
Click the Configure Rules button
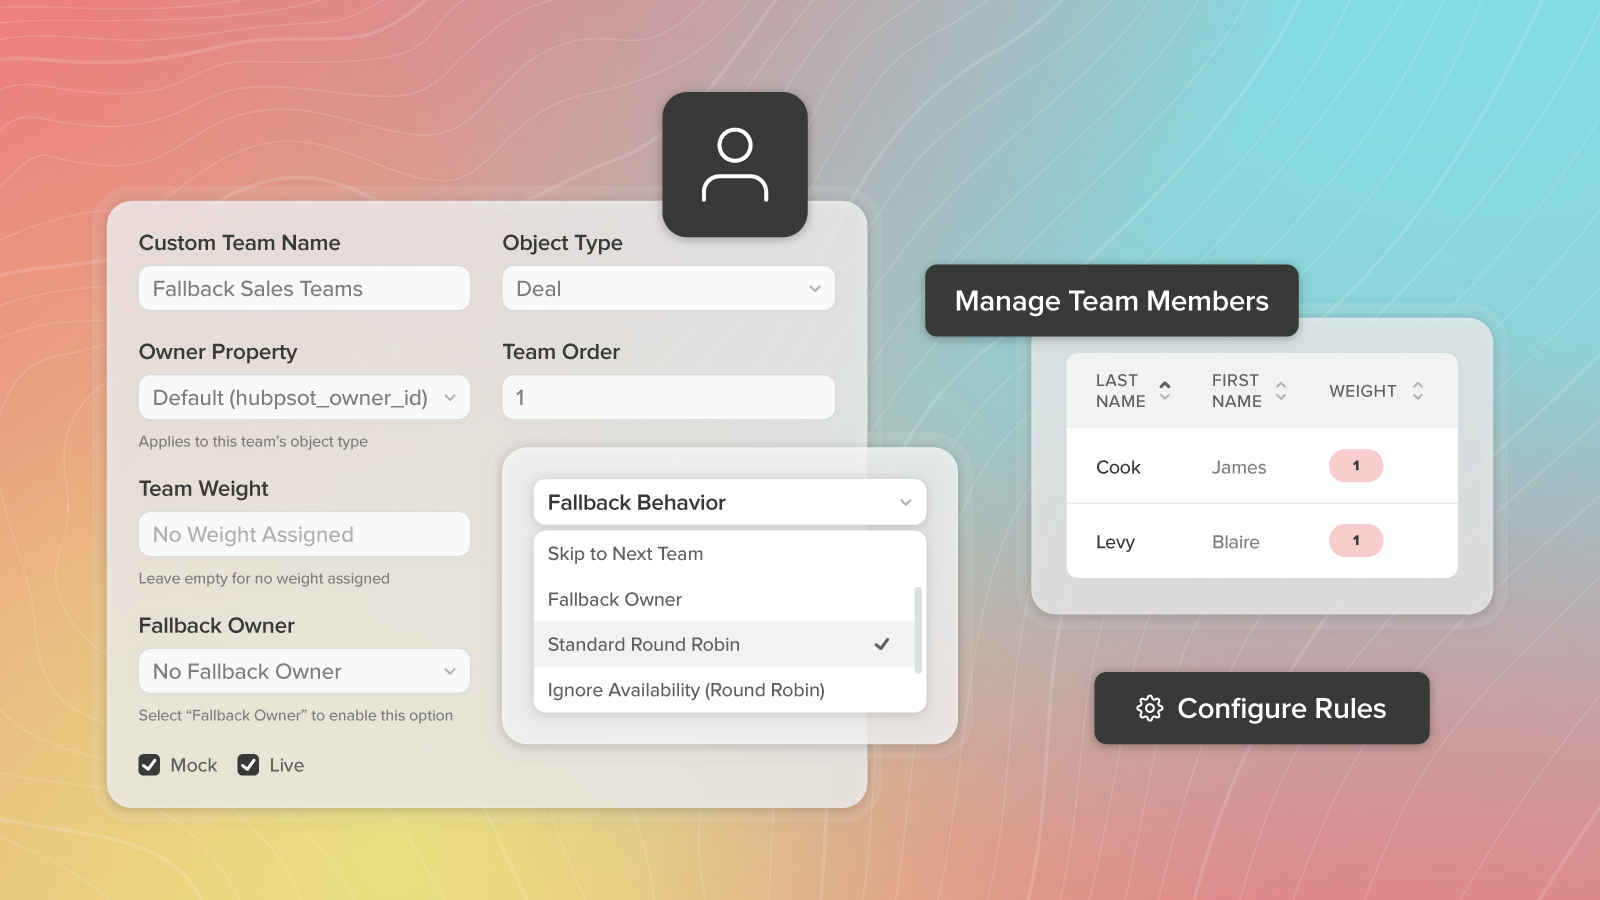pos(1262,708)
